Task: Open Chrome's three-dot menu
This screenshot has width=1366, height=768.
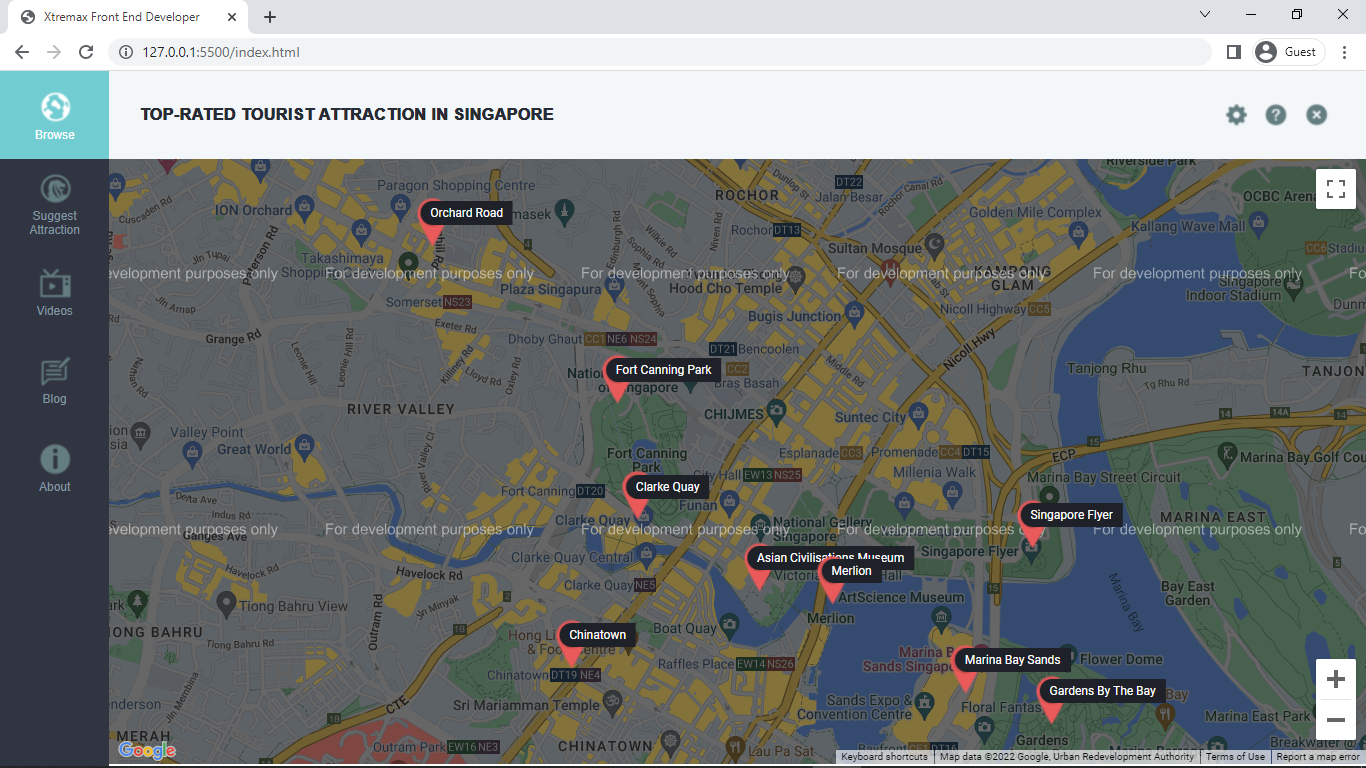Action: [1344, 51]
